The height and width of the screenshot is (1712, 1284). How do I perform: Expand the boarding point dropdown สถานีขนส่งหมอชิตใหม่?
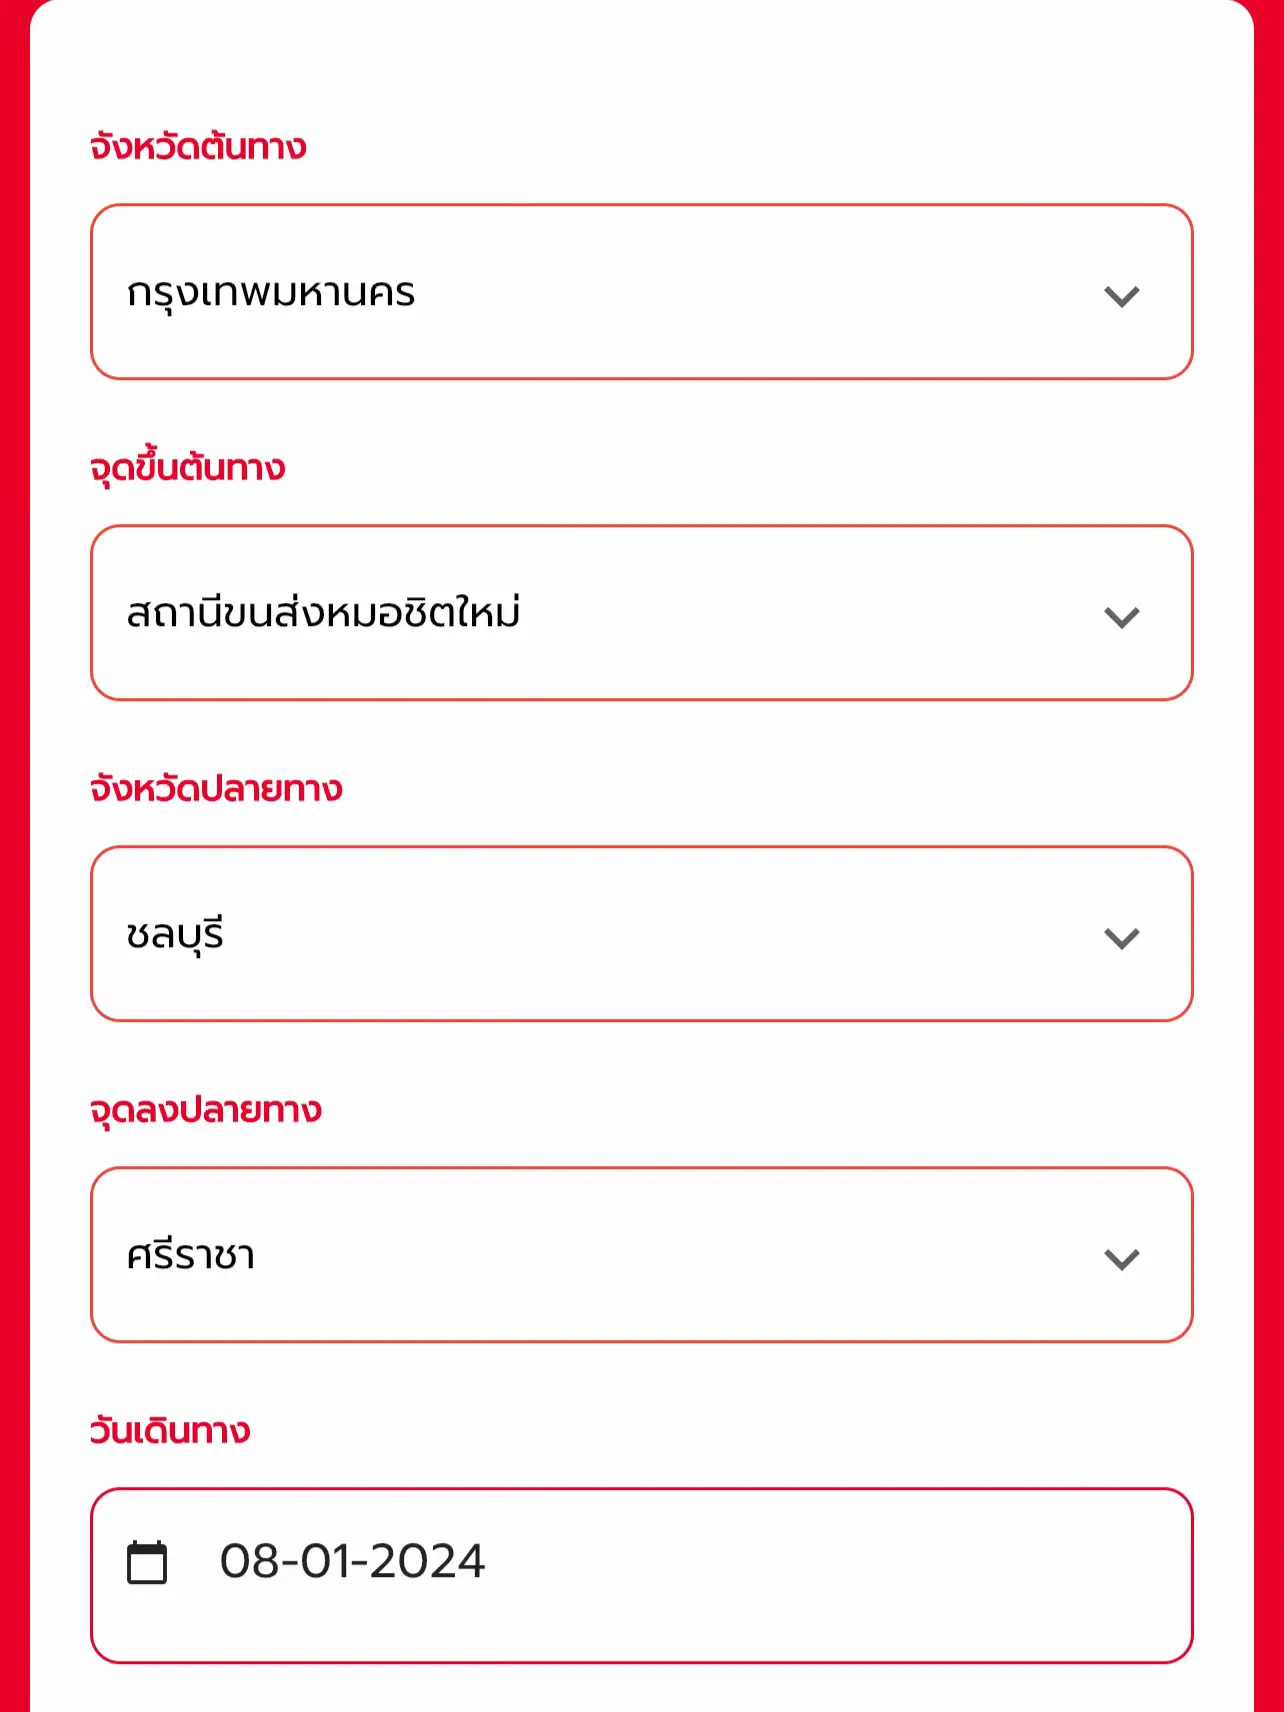click(642, 613)
